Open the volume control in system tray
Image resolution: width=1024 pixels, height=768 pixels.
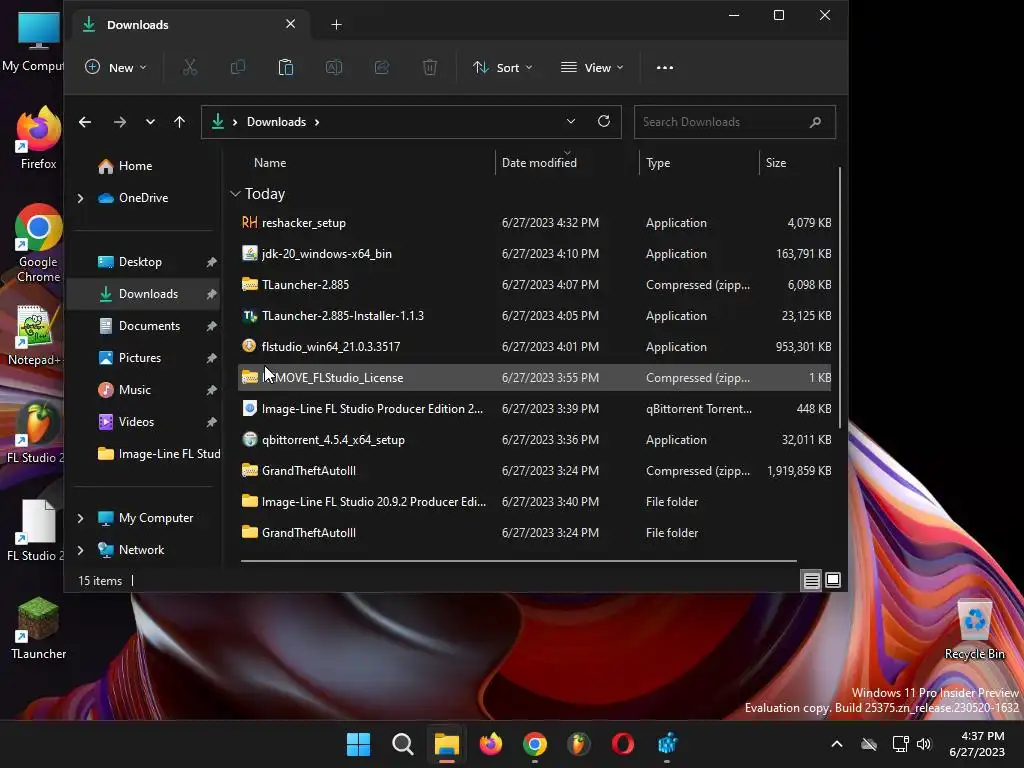click(924, 744)
